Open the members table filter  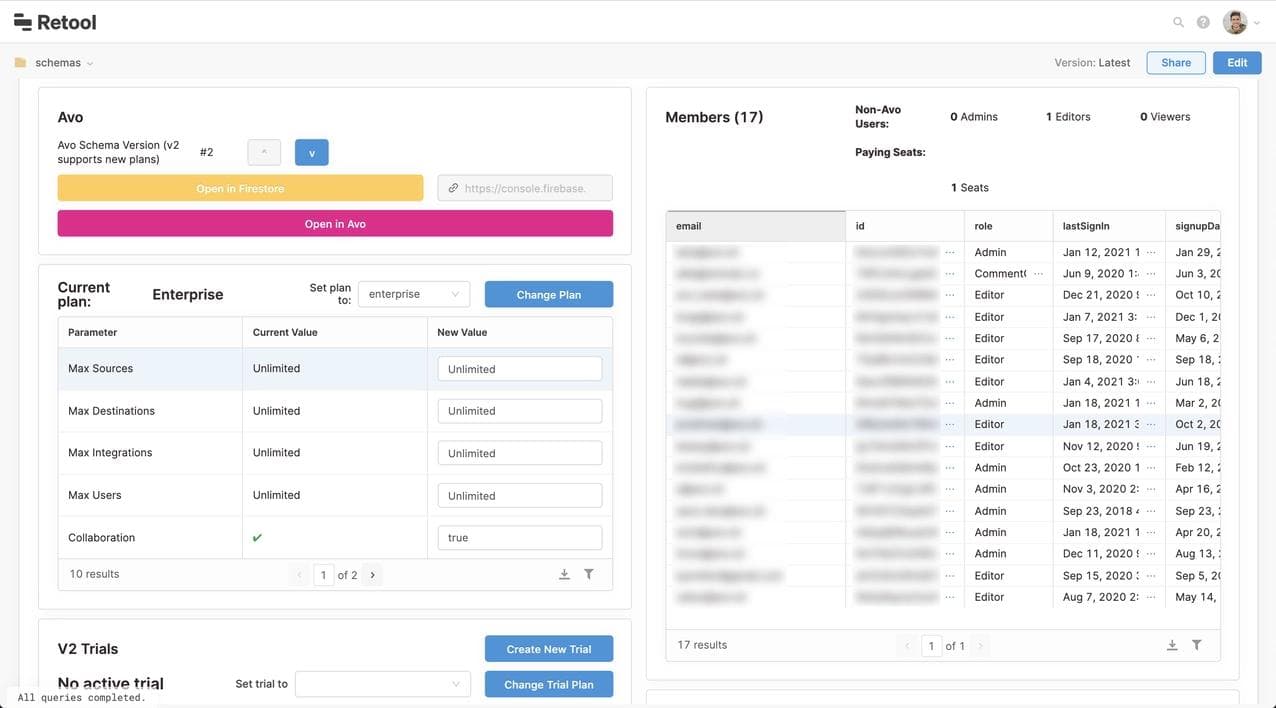click(x=1196, y=645)
